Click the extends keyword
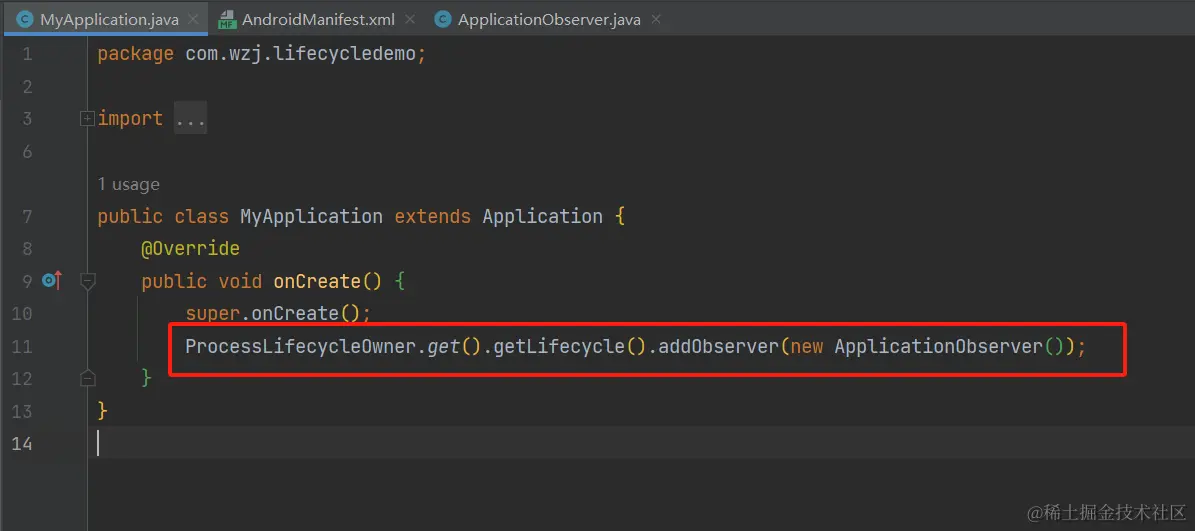Viewport: 1195px width, 531px height. point(432,216)
